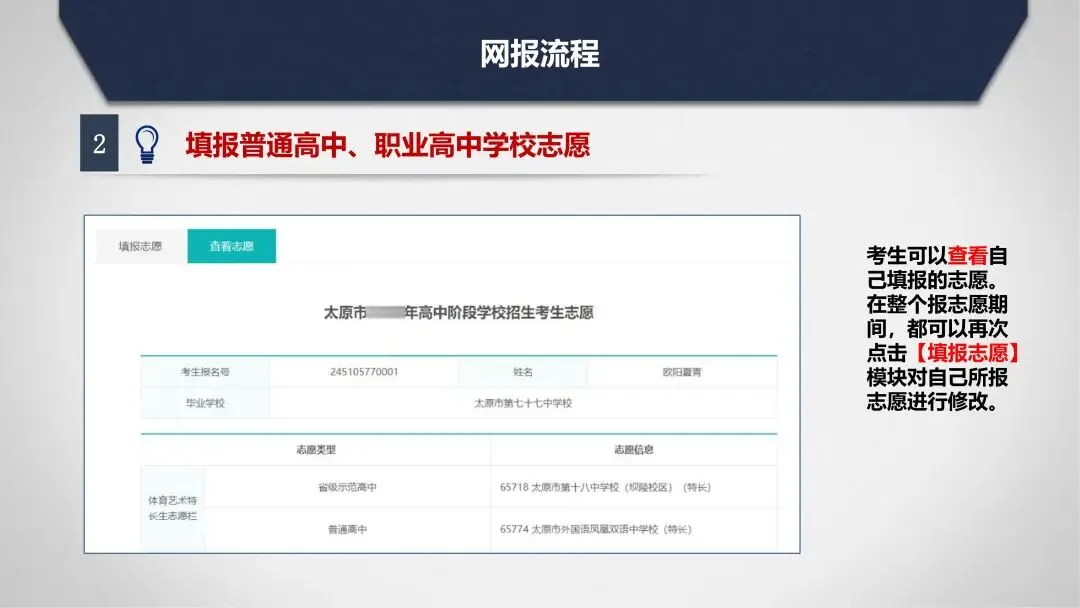
Task: Select school value 太原市第七十七中学校
Action: (x=523, y=403)
